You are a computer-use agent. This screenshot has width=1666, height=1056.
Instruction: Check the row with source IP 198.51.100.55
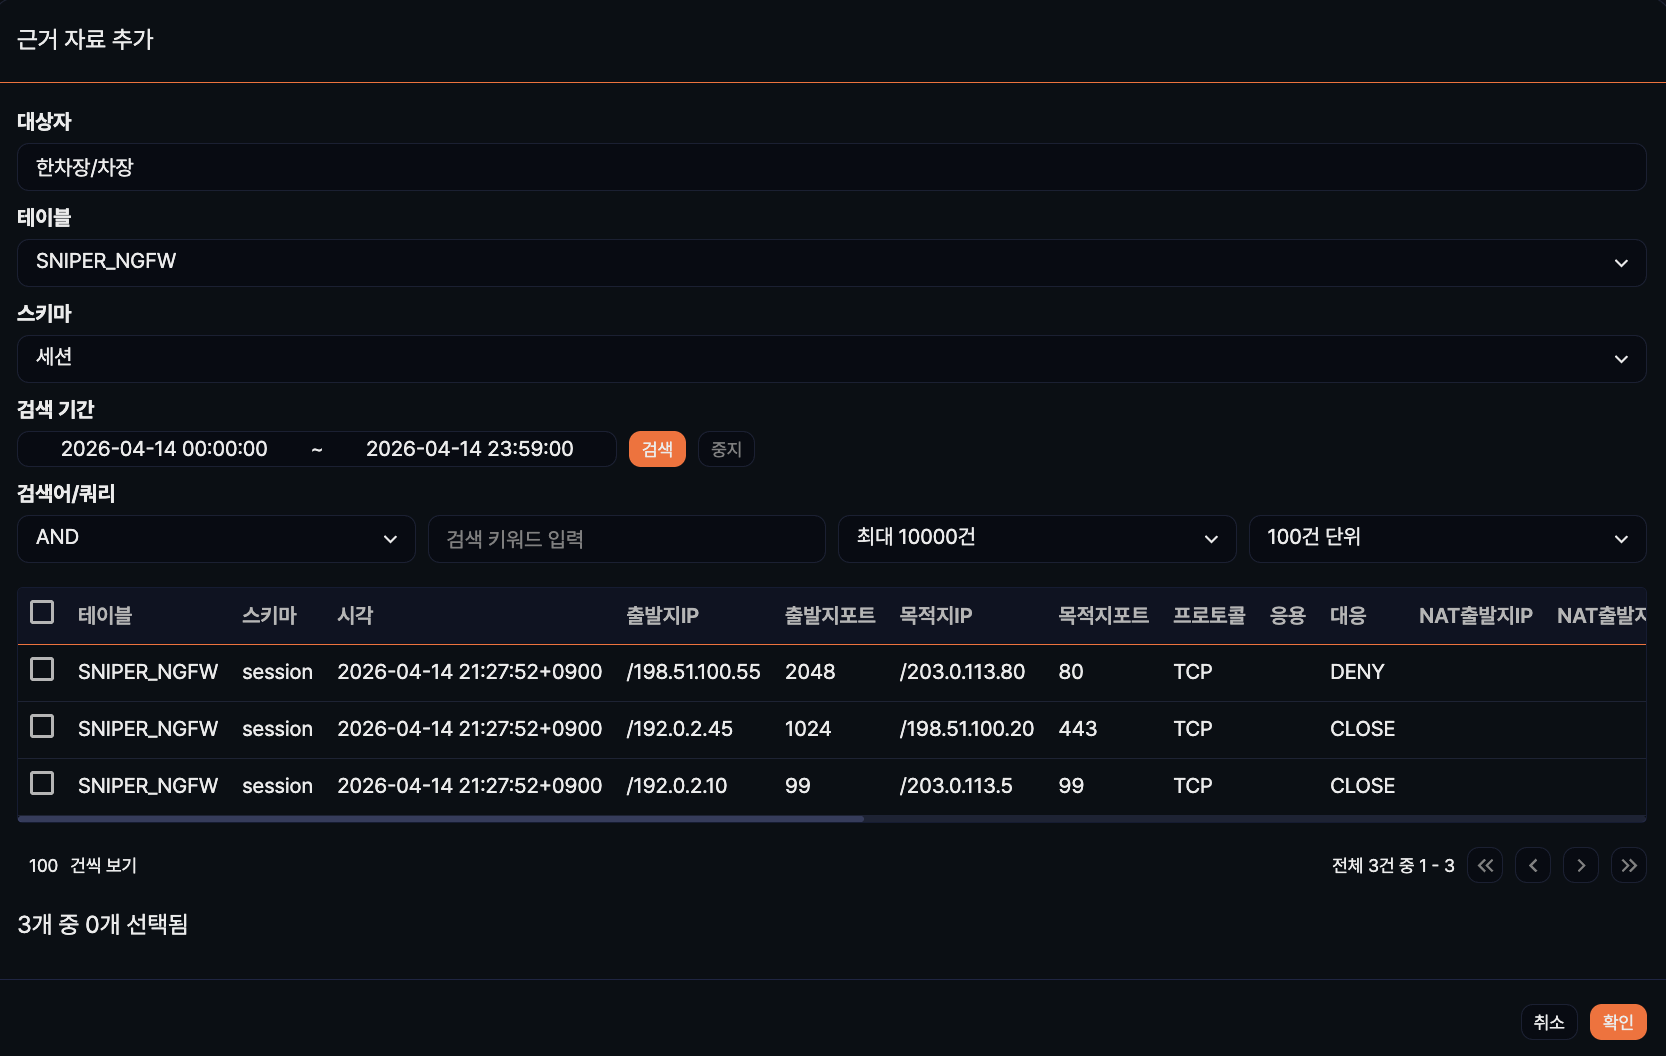point(42,669)
